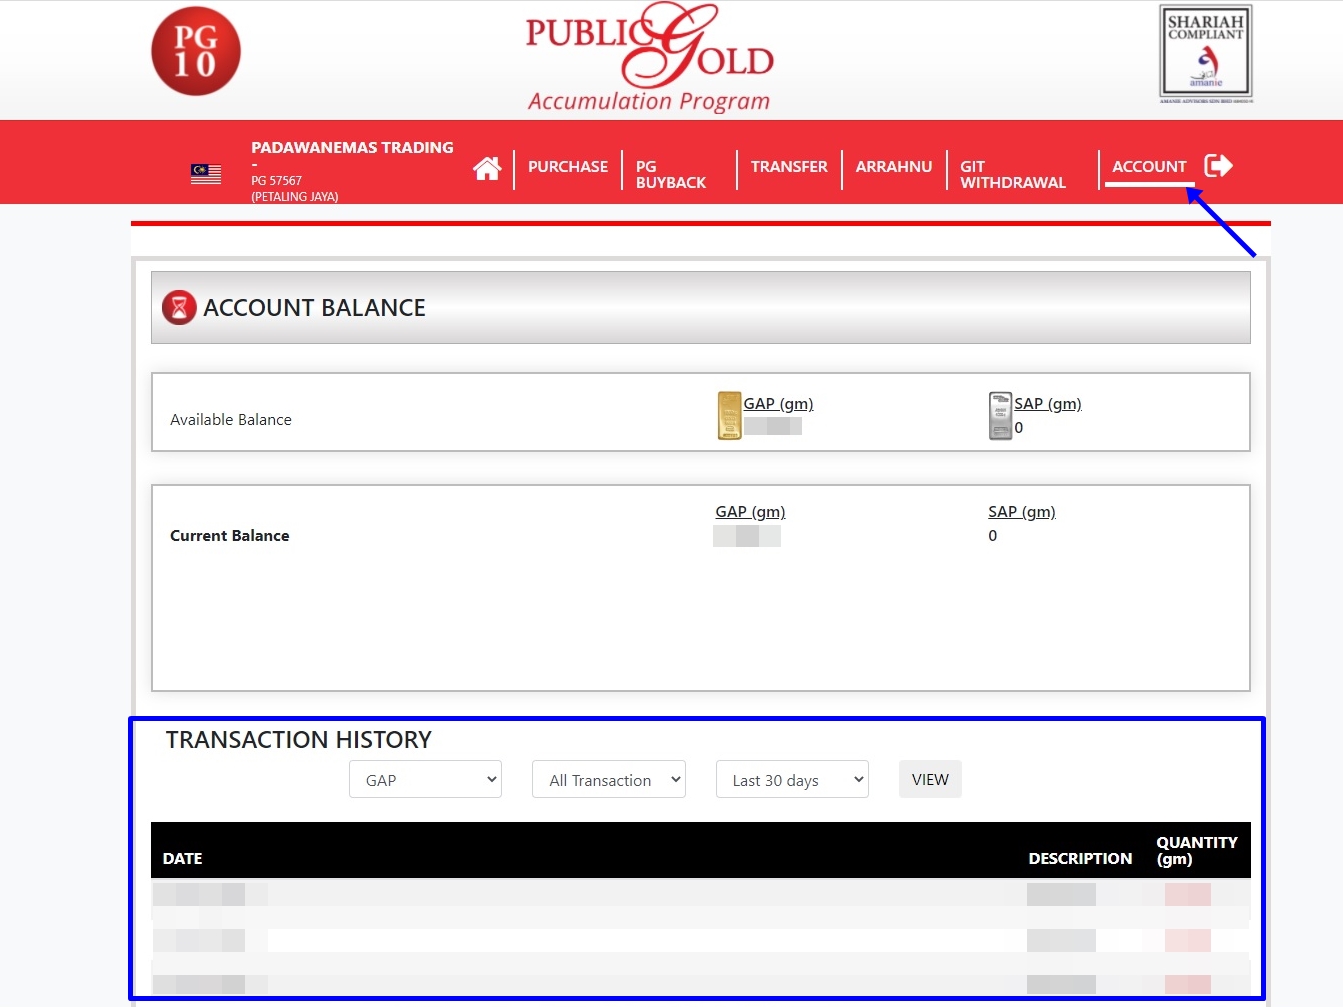
Task: Open the GAP product dropdown
Action: pos(425,780)
